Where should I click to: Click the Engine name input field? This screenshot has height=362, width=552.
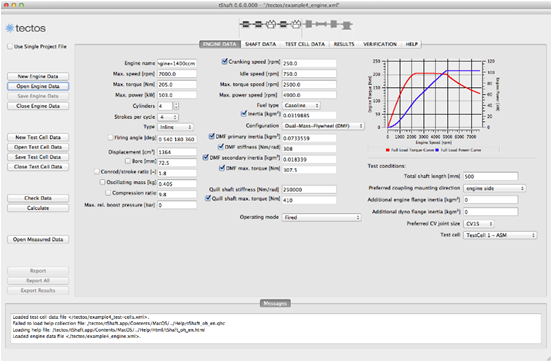click(x=177, y=63)
